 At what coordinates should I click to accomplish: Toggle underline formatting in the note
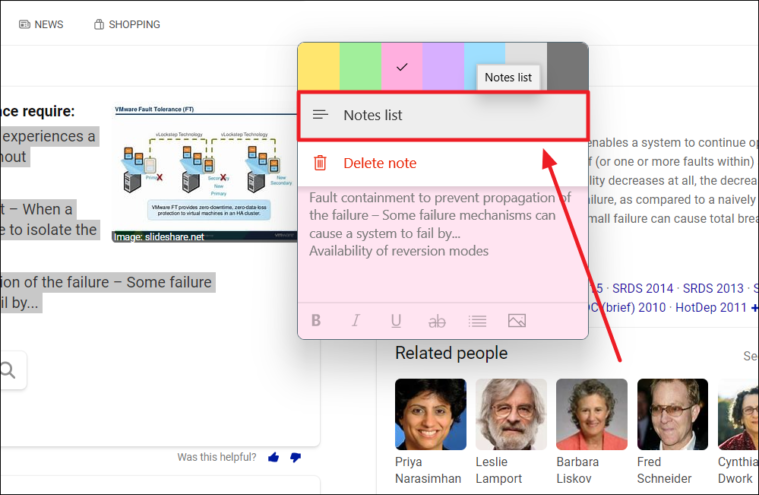click(396, 321)
